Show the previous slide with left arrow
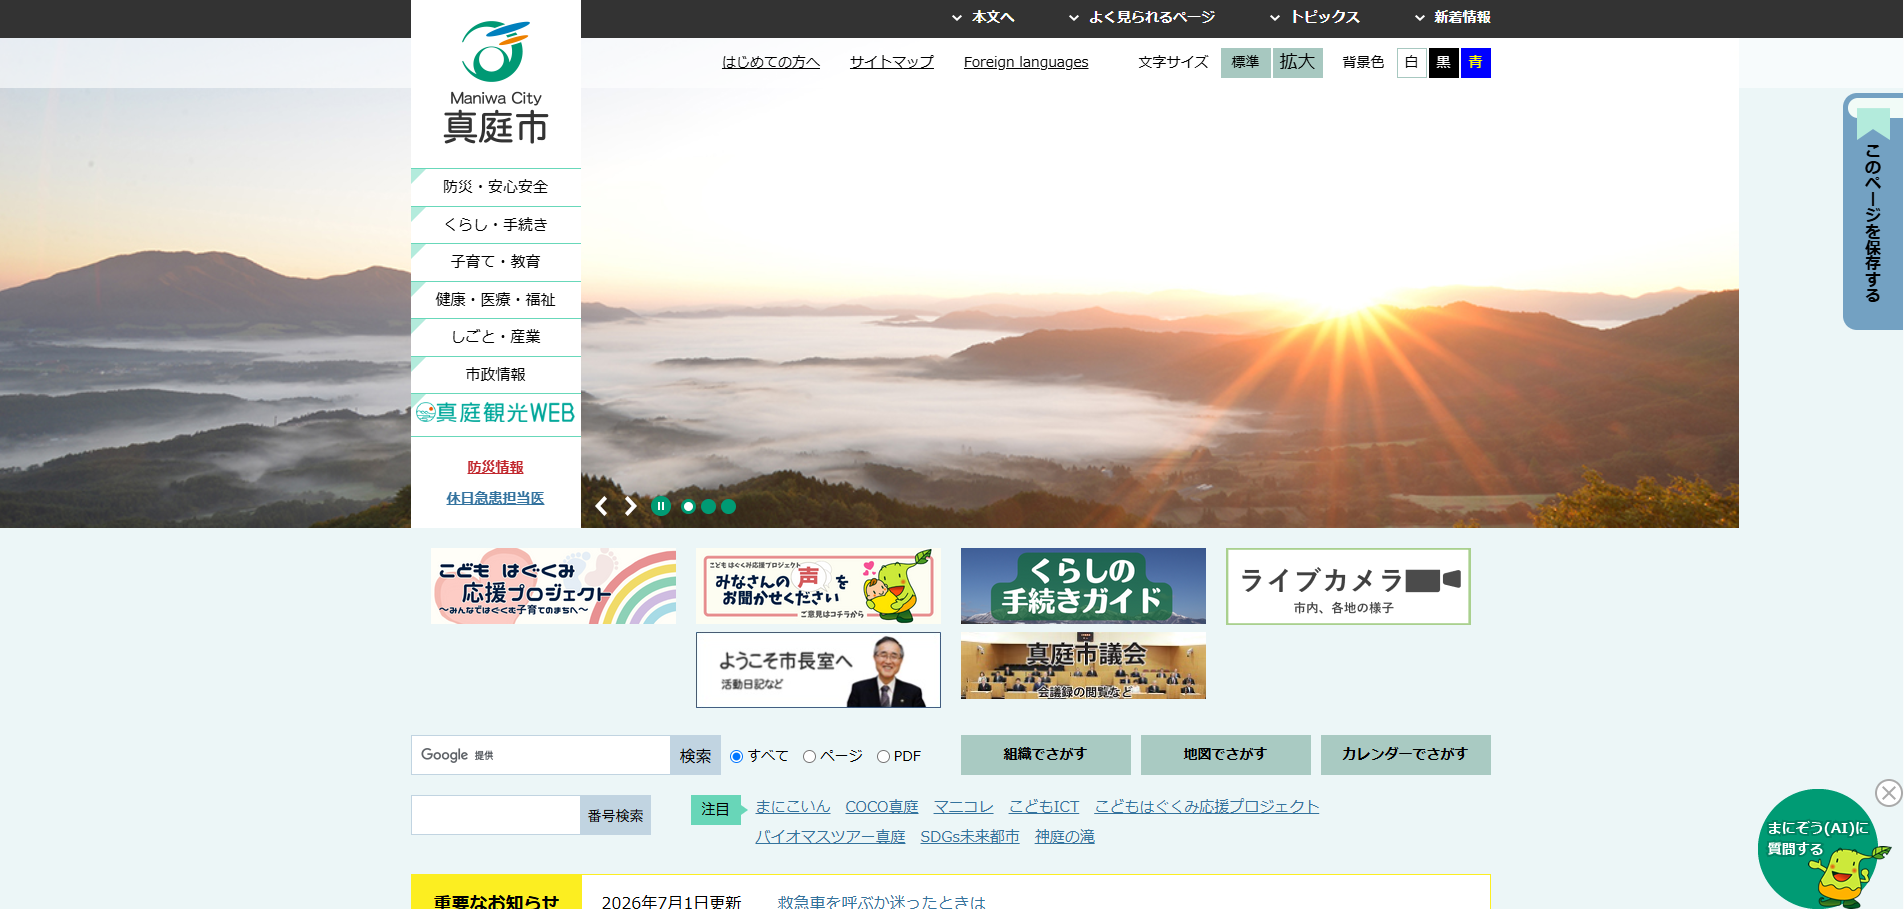The width and height of the screenshot is (1904, 909). pos(601,506)
